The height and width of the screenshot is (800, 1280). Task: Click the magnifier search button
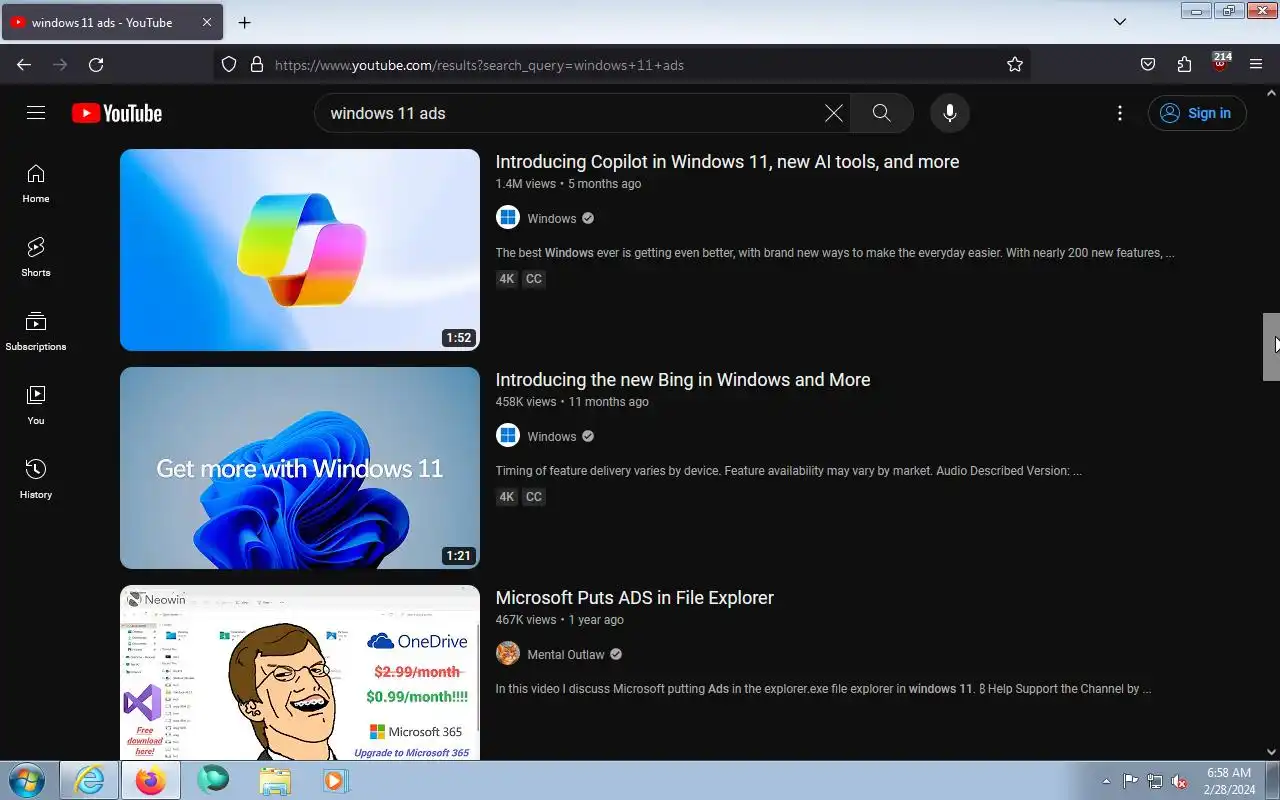pyautogui.click(x=881, y=113)
